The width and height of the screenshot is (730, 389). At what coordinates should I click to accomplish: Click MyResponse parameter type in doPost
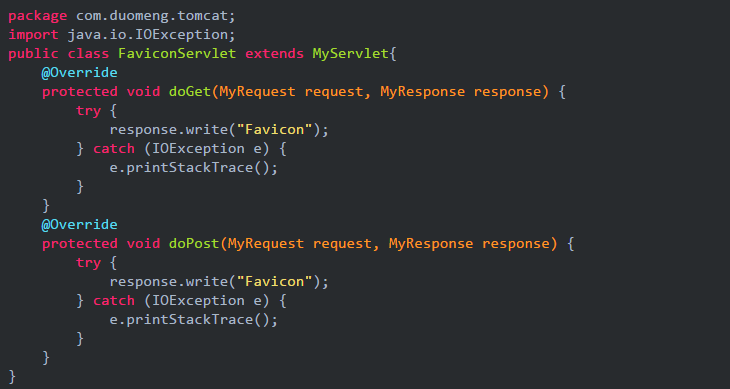[x=431, y=244]
